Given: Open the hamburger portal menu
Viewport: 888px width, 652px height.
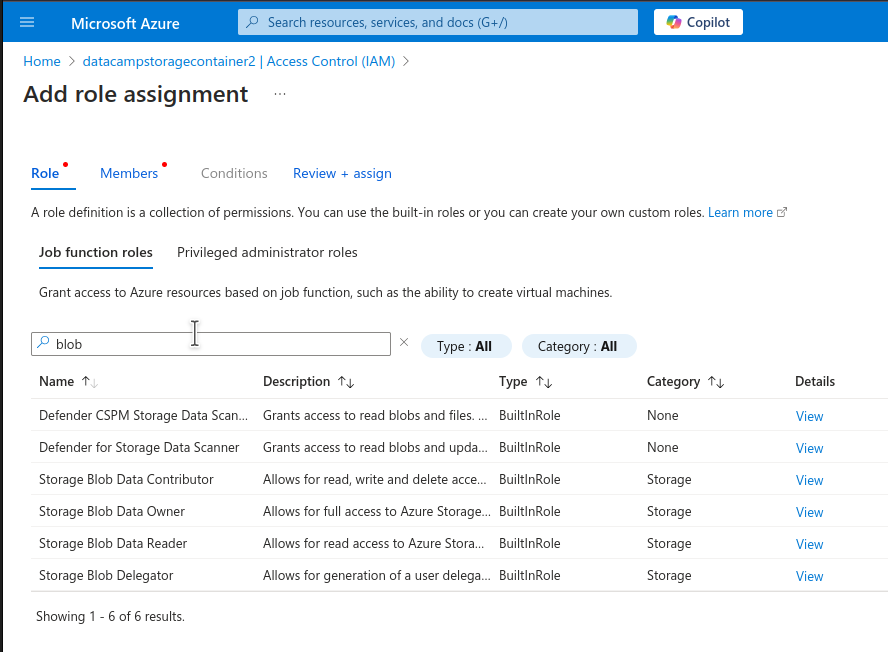Looking at the screenshot, I should (27, 22).
